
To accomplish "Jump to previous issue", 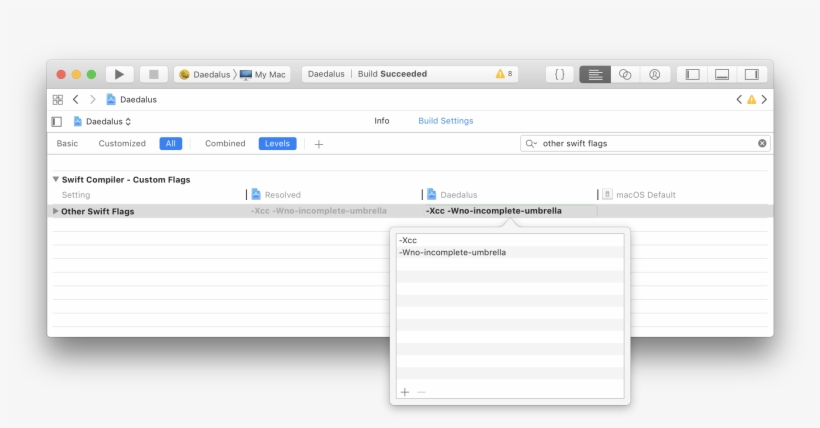I will [739, 99].
